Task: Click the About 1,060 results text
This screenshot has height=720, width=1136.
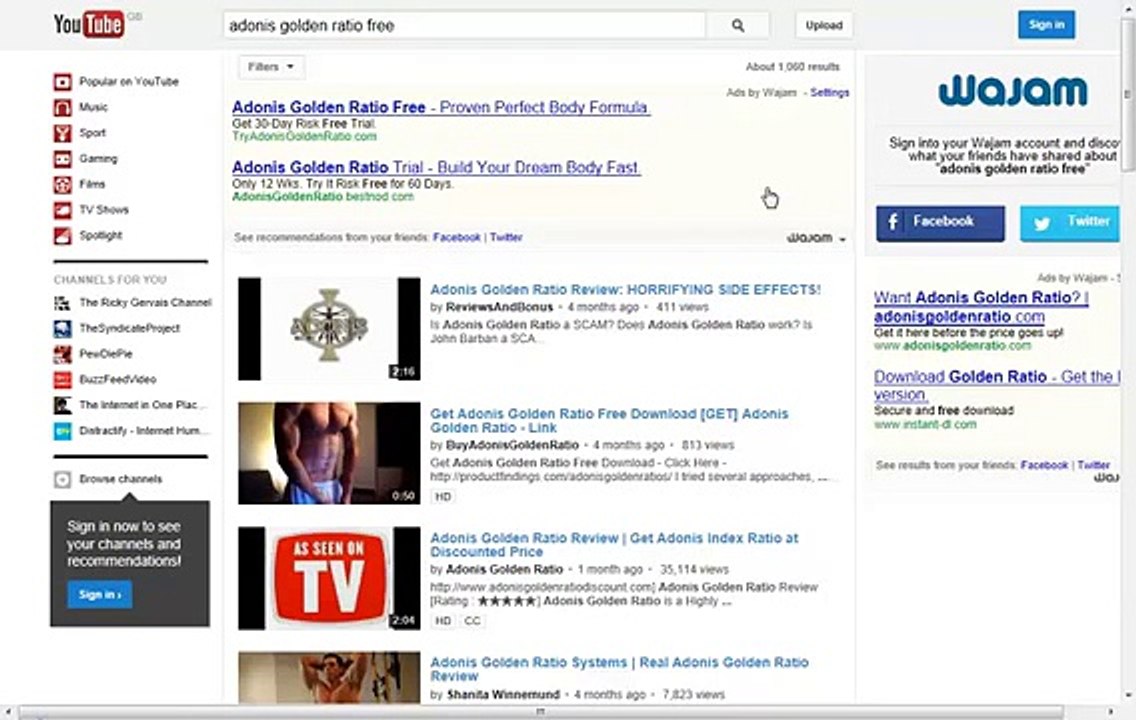Action: tap(793, 67)
